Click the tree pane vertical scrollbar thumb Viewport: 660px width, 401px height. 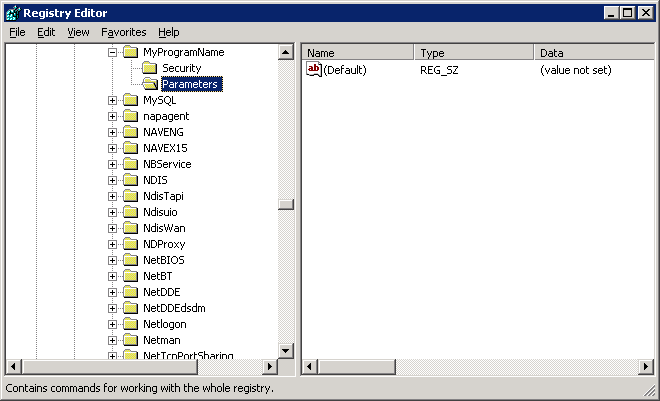[x=286, y=204]
